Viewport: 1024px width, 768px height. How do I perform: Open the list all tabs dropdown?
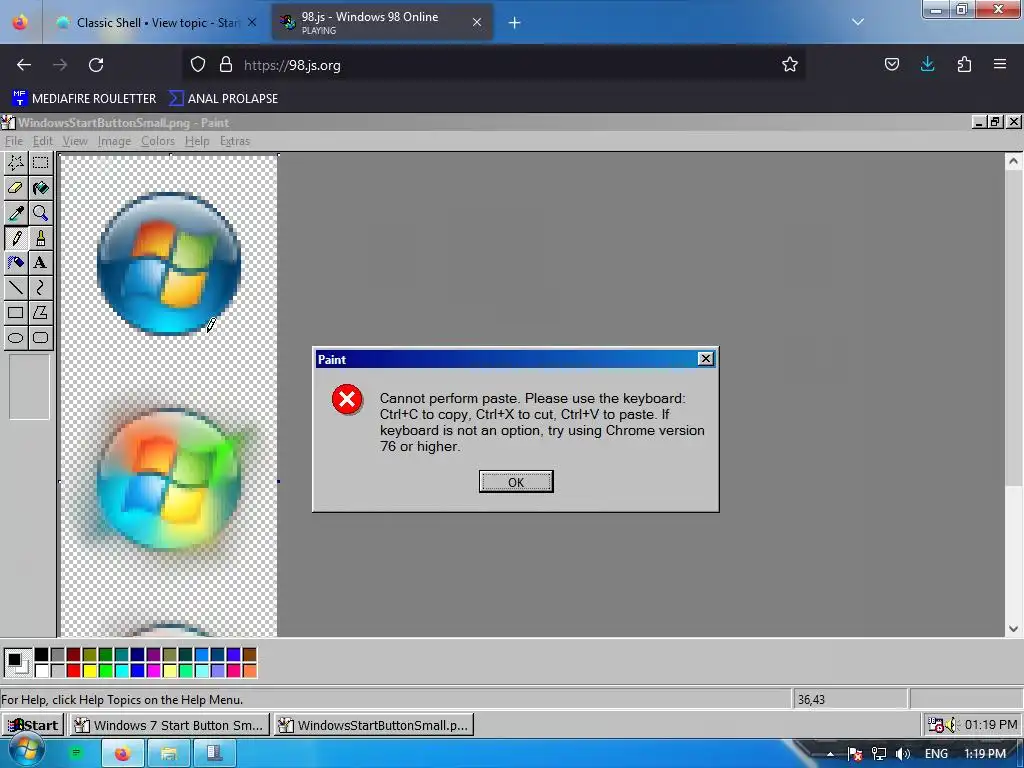(x=858, y=22)
